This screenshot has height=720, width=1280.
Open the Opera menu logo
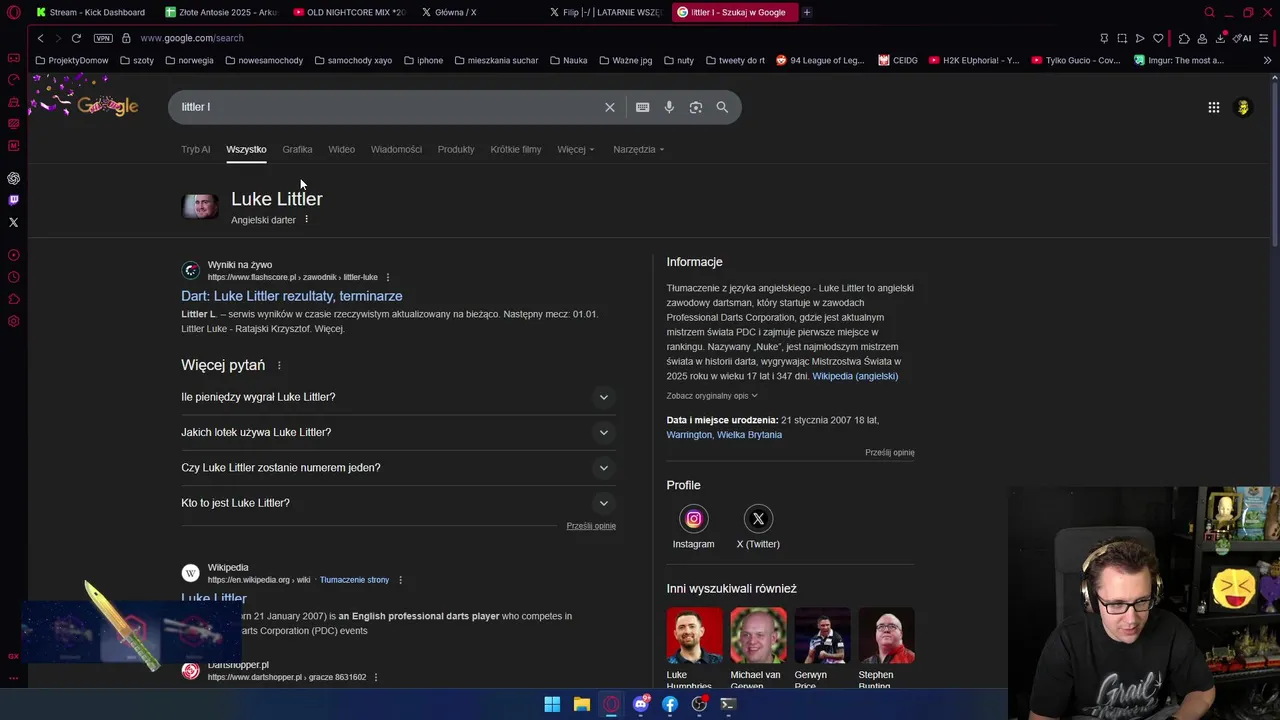(13, 12)
